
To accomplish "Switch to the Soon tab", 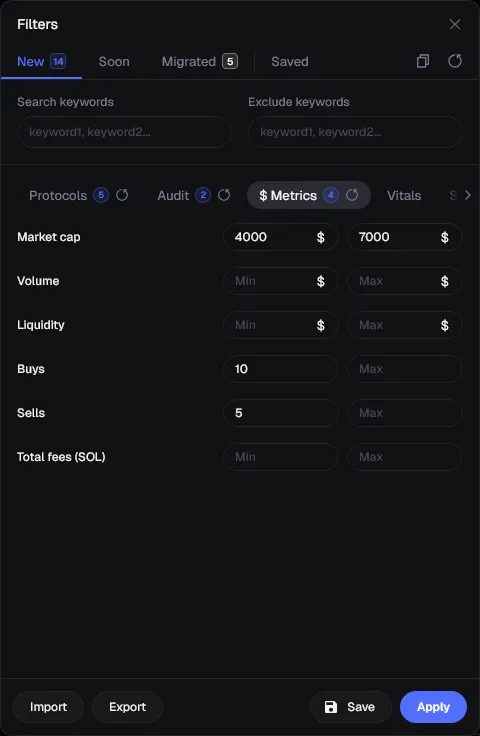I will 114,61.
